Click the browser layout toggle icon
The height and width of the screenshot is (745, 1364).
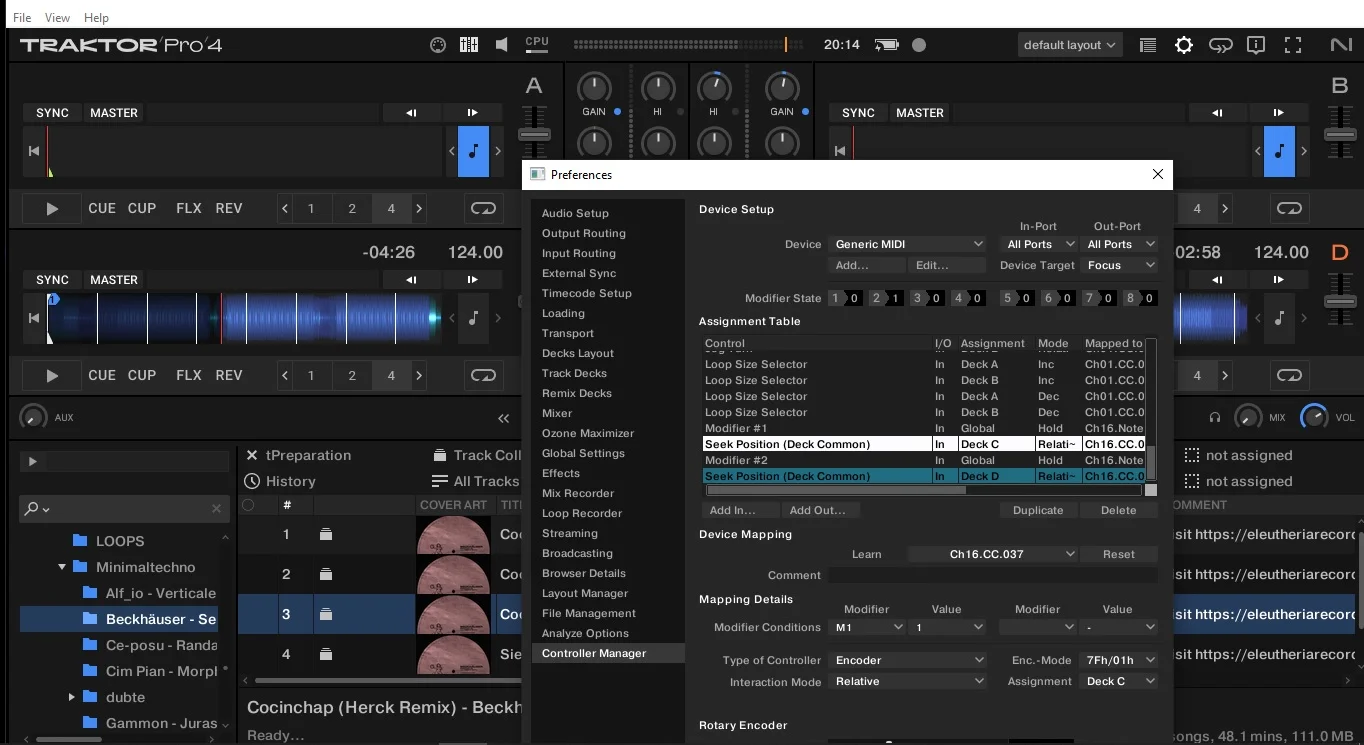[1148, 45]
